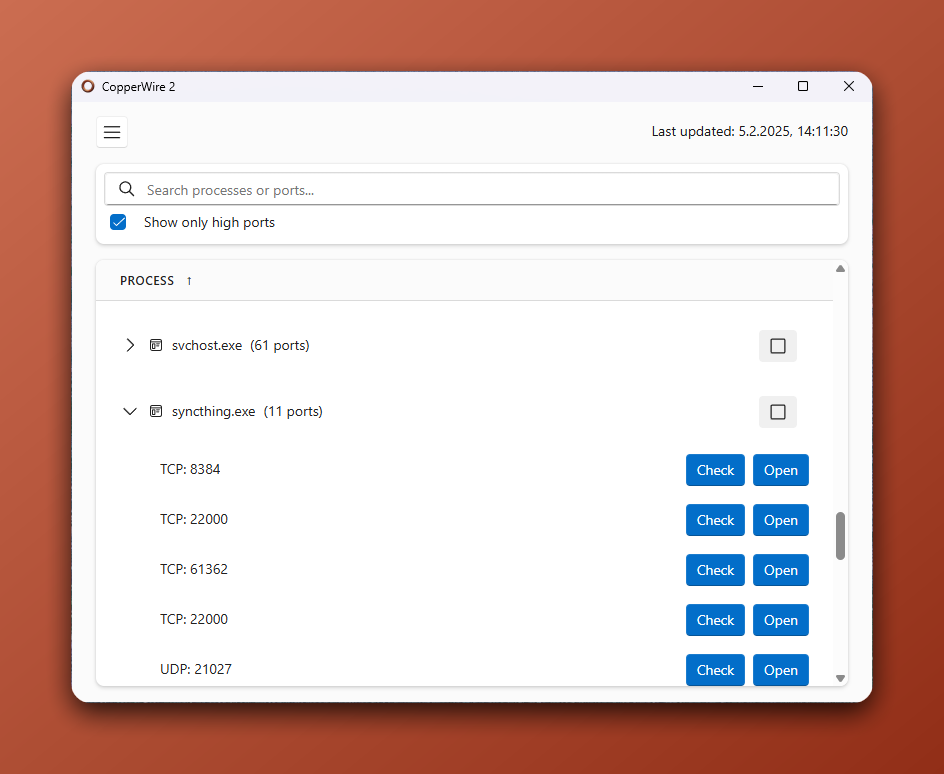This screenshot has height=774, width=944.
Task: Click the magnifying glass search icon
Action: point(126,189)
